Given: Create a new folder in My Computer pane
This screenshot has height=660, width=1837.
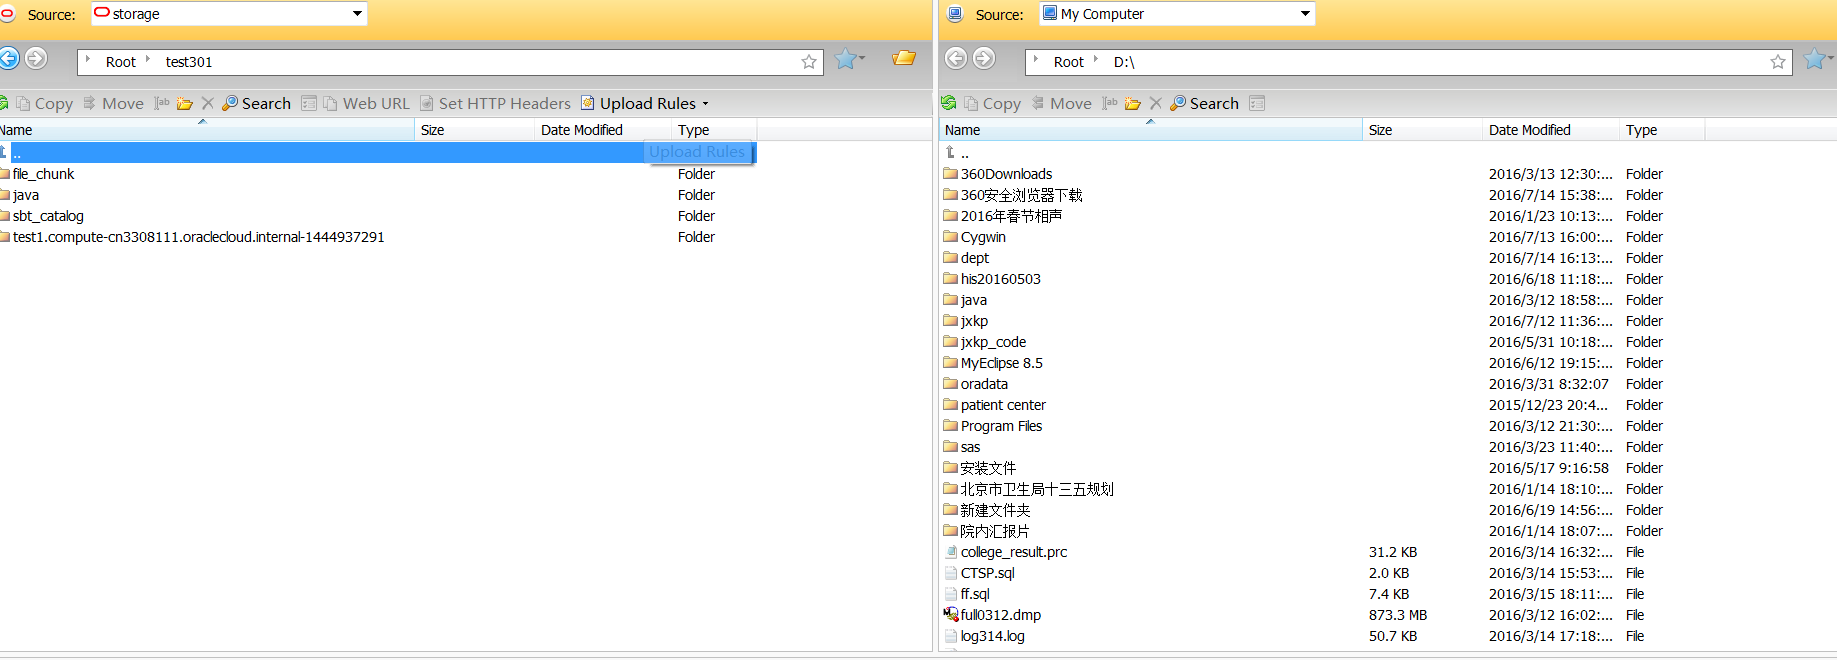Looking at the screenshot, I should 1133,103.
